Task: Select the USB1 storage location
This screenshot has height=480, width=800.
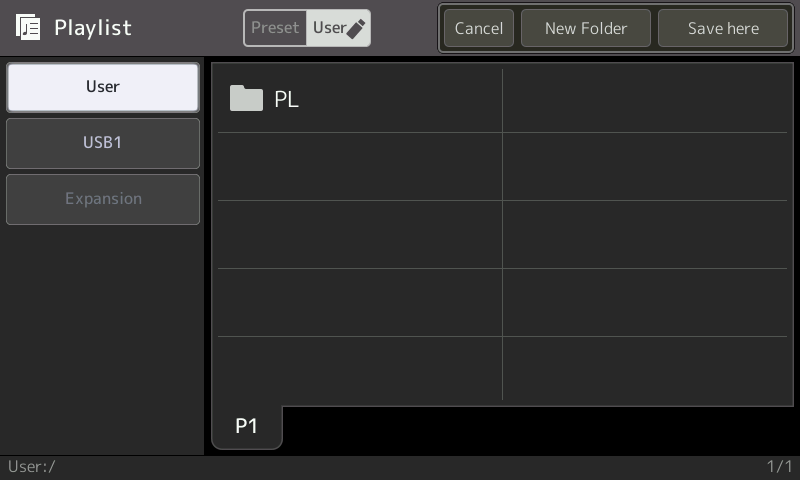Action: pos(103,143)
